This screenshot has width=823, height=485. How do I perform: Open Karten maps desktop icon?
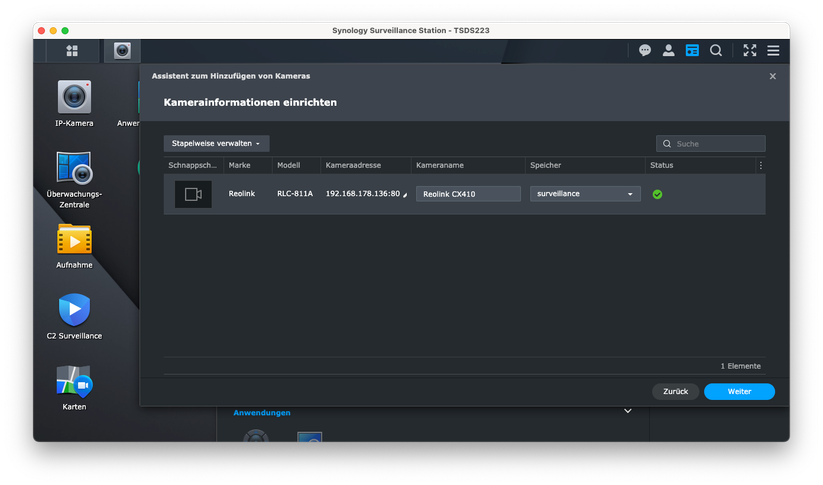(74, 388)
